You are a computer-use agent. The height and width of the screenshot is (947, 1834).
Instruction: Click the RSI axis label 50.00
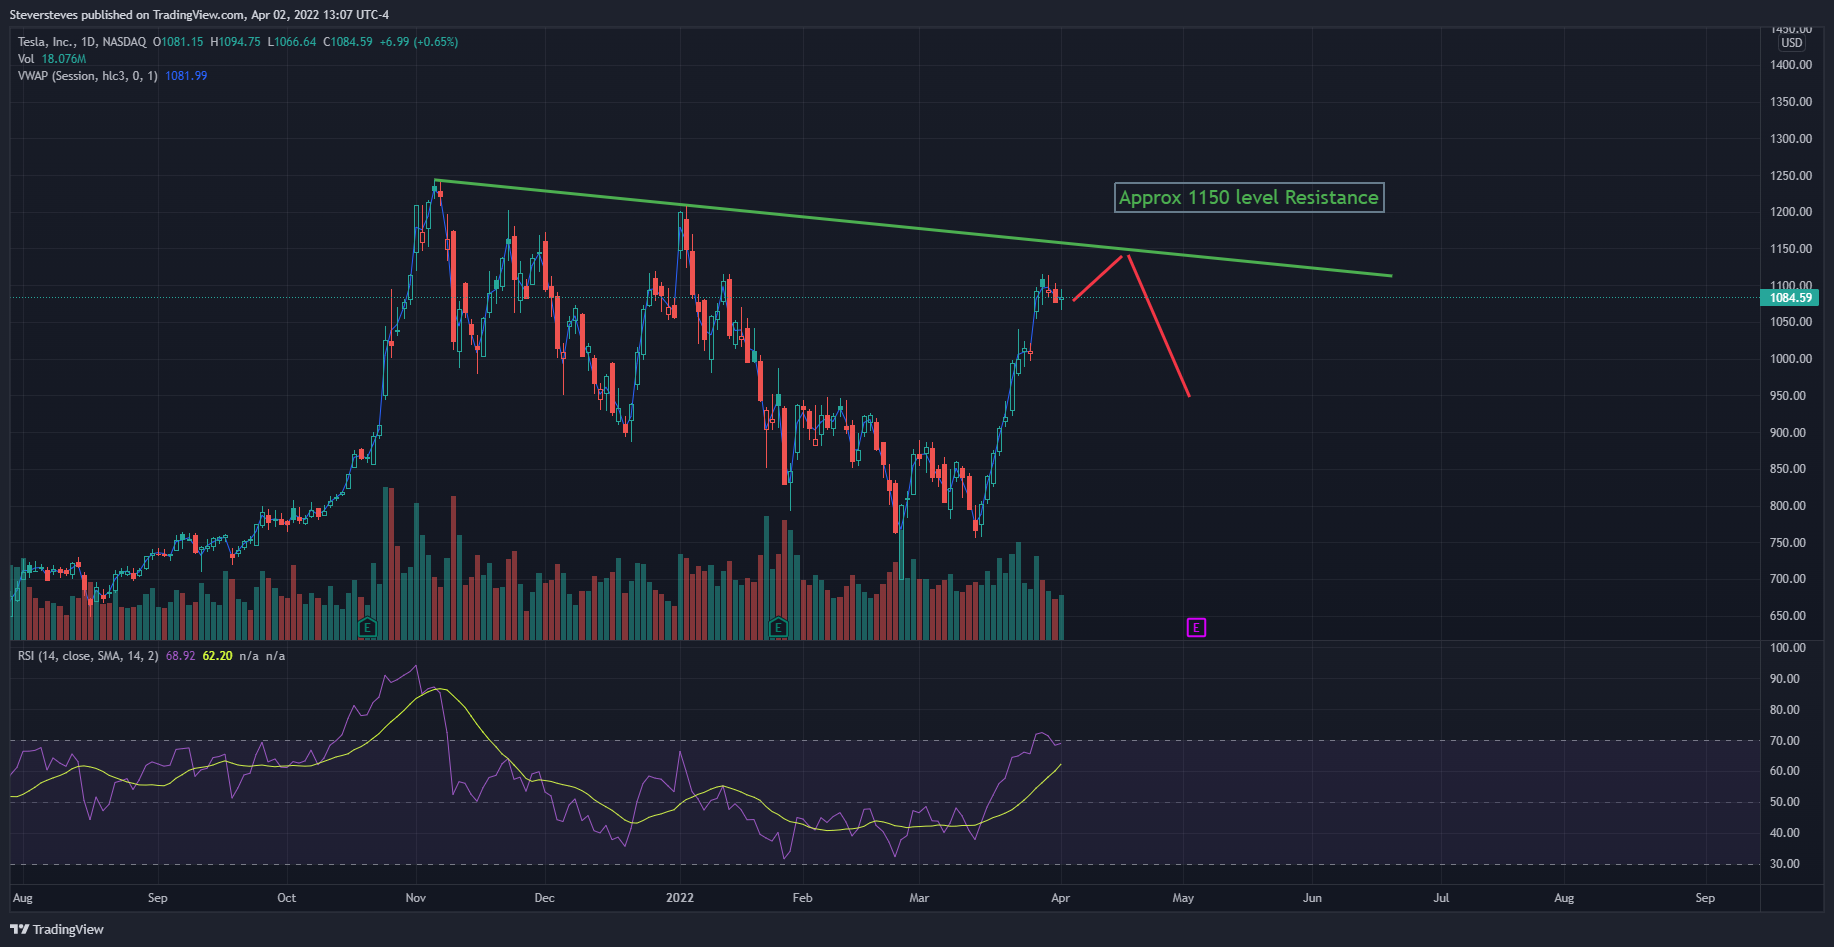coord(1784,802)
